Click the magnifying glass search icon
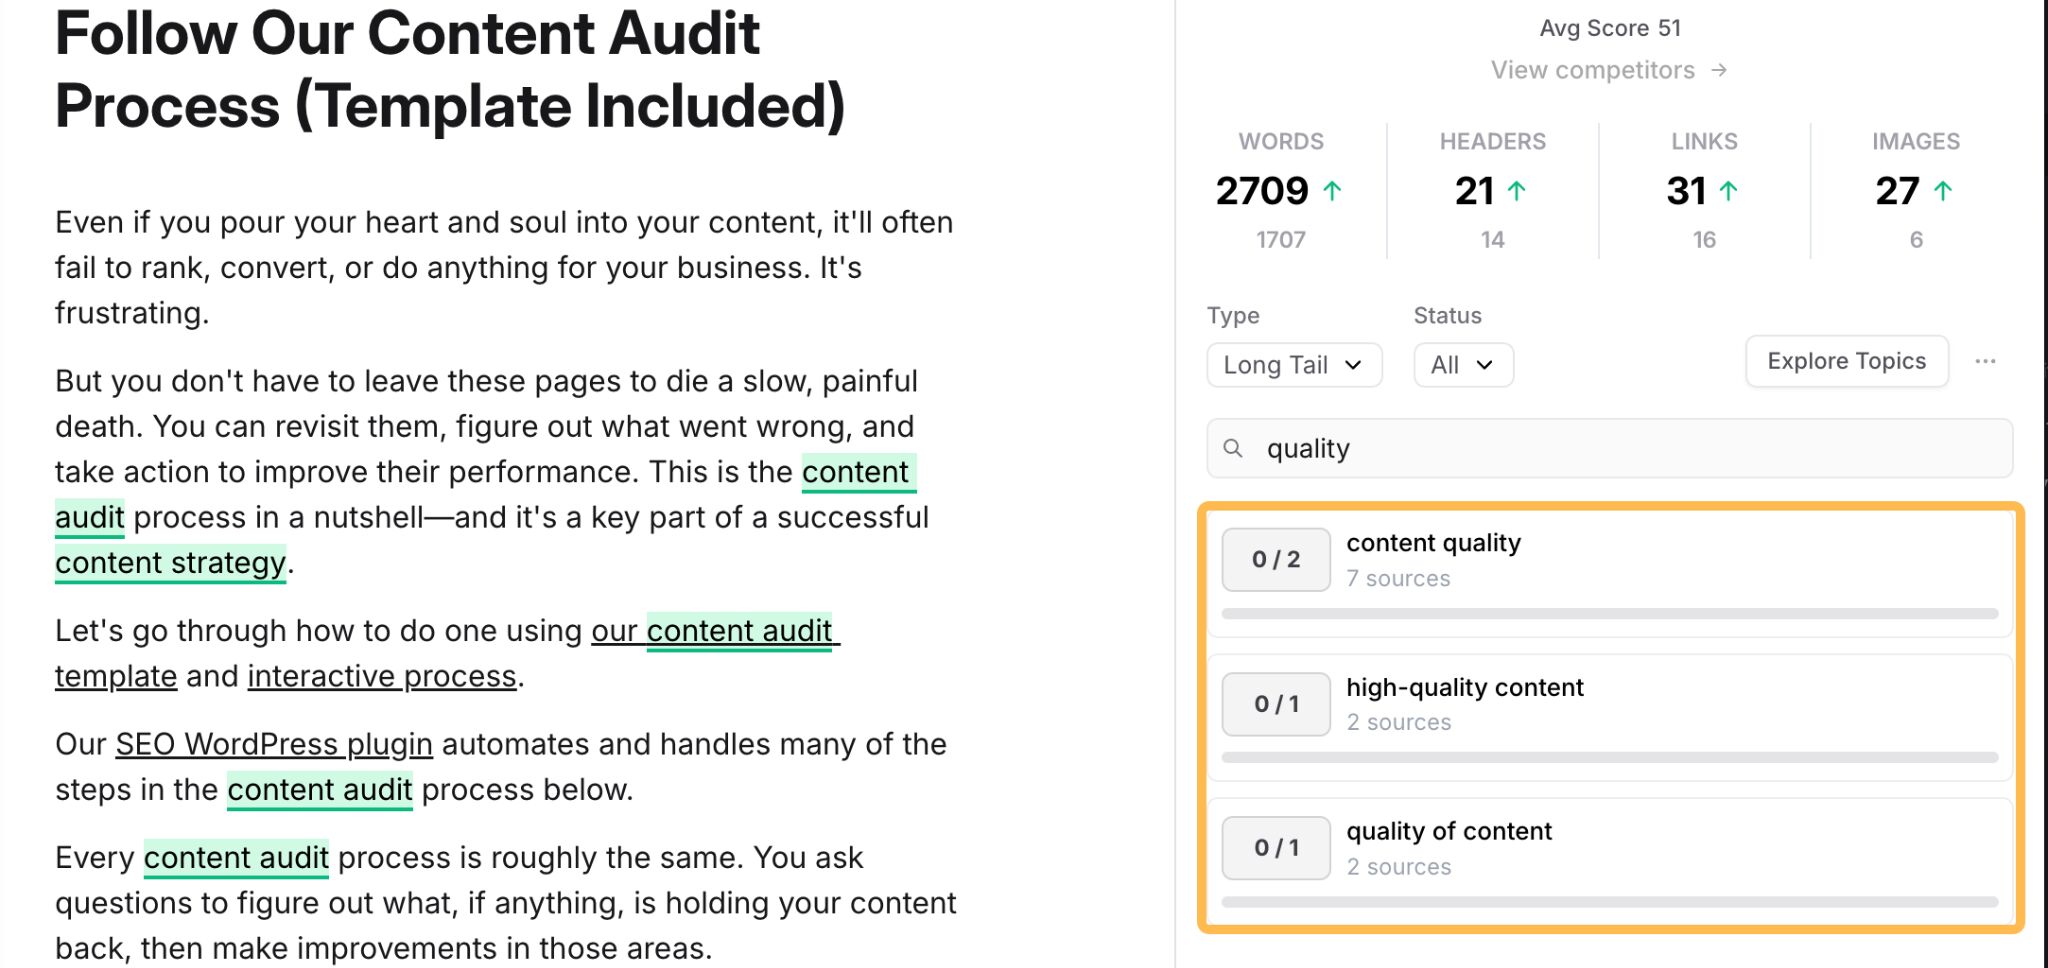This screenshot has width=2048, height=968. pyautogui.click(x=1234, y=449)
